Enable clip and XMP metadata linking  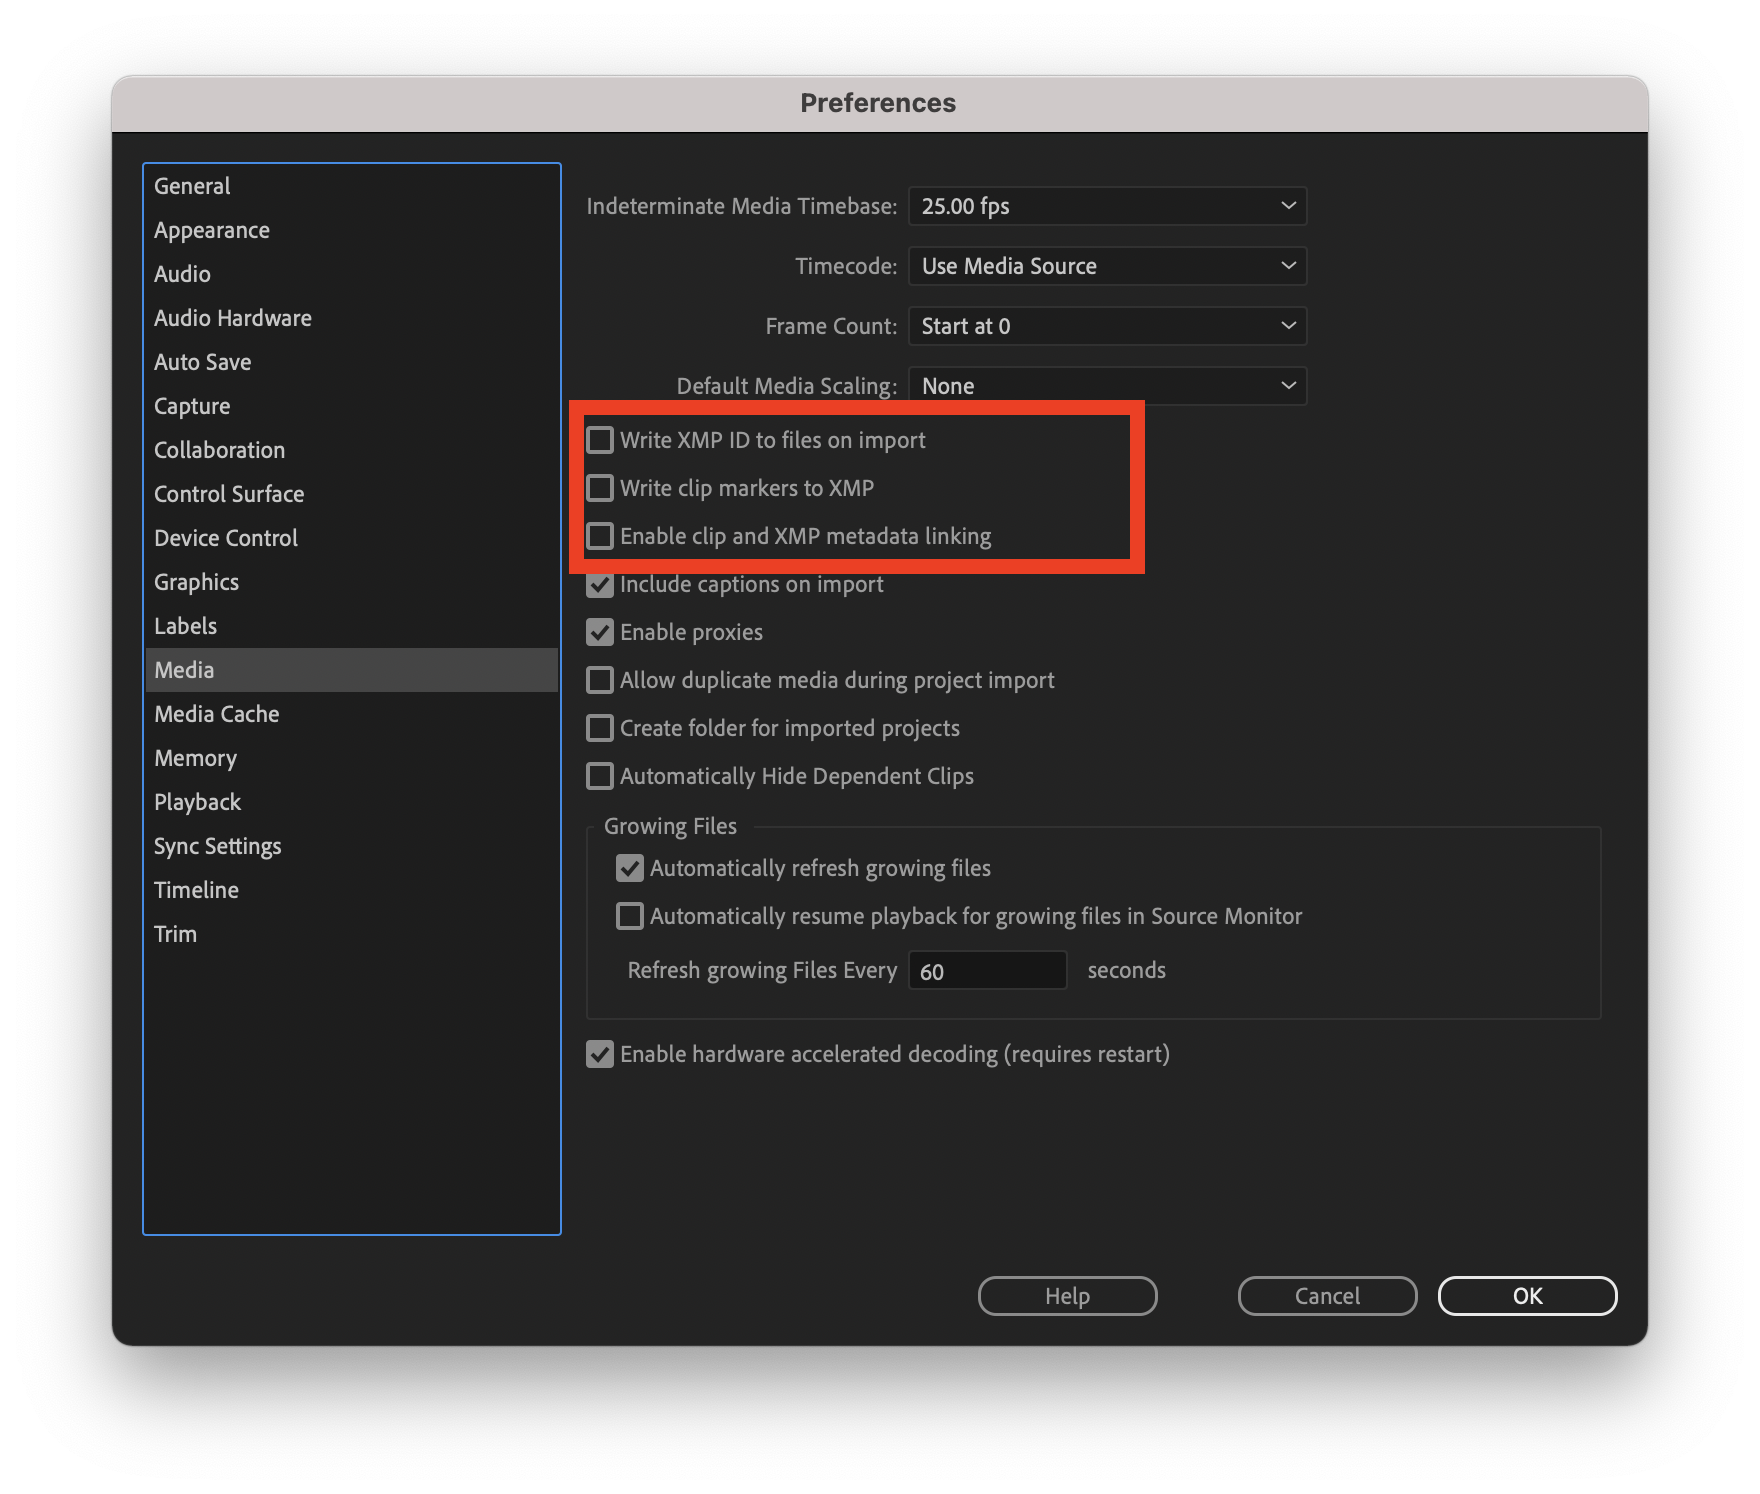[x=600, y=536]
